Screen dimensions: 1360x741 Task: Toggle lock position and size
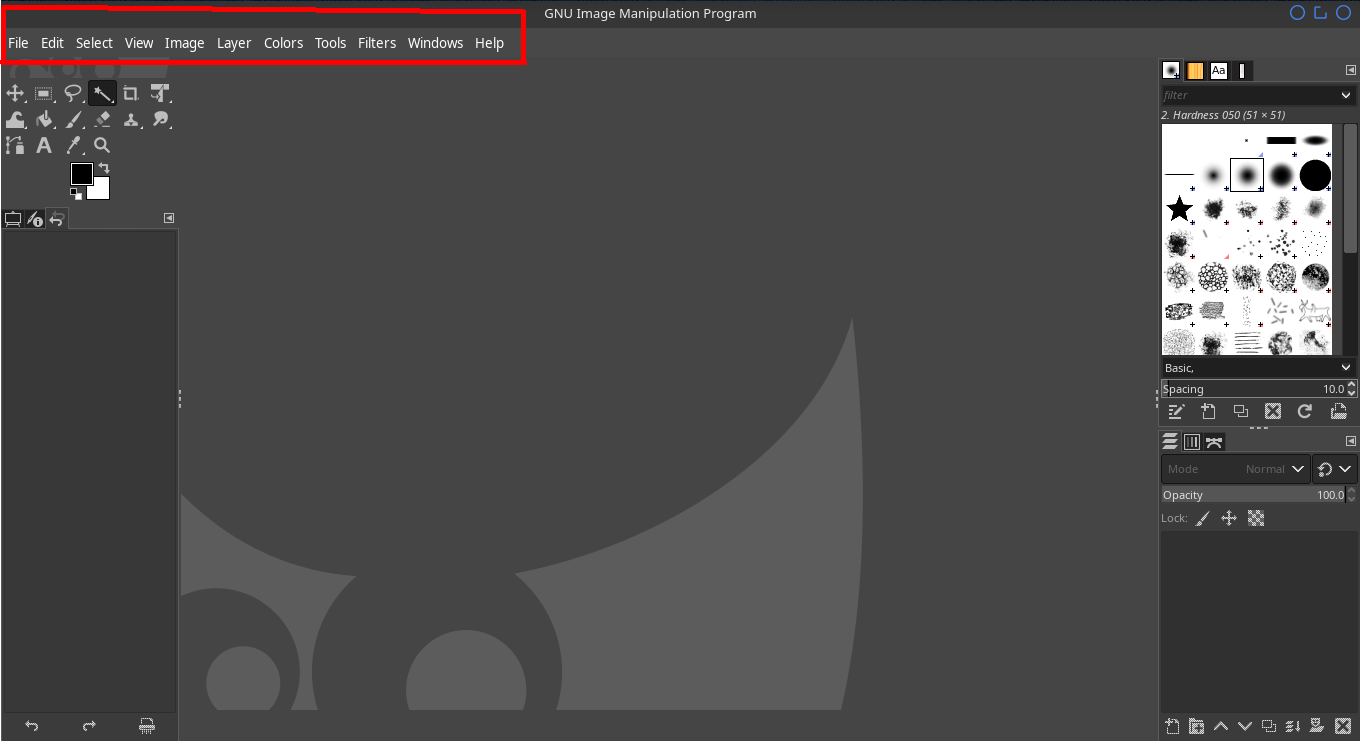(x=1229, y=518)
